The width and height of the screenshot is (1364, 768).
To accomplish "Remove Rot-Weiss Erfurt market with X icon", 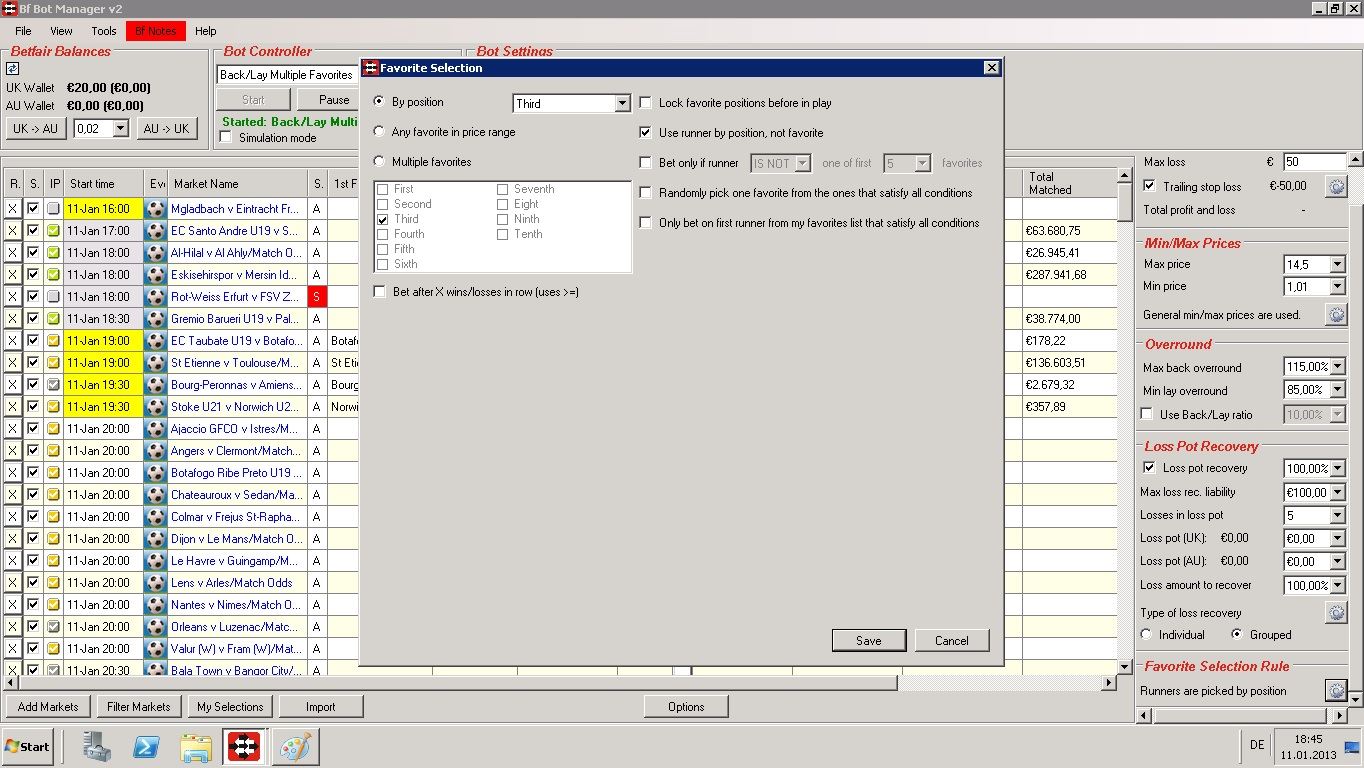I will coord(13,297).
